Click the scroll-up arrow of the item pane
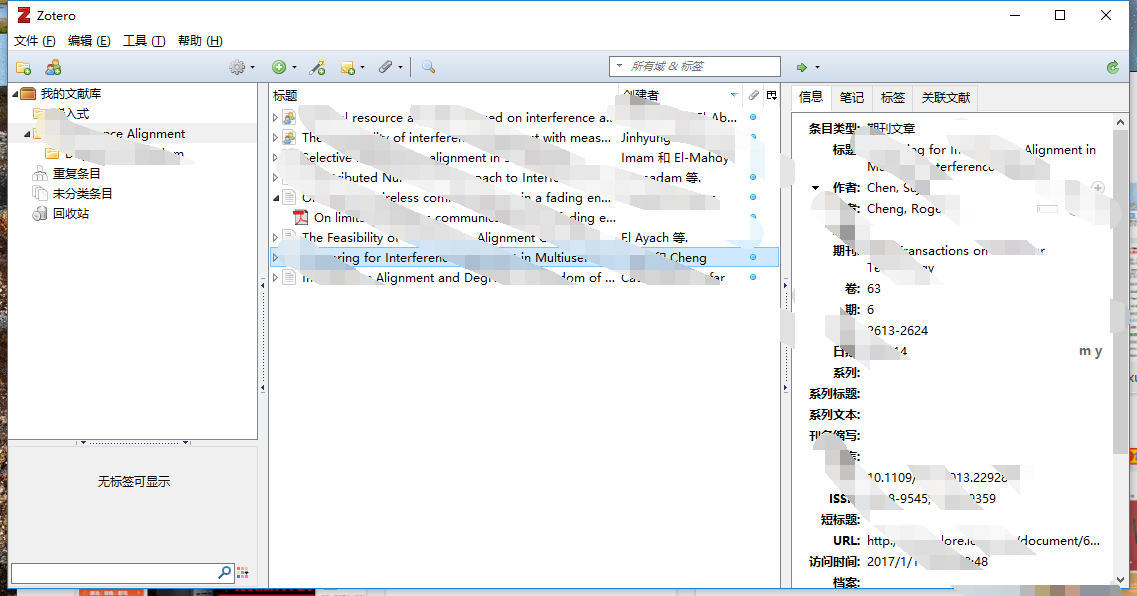 1120,122
